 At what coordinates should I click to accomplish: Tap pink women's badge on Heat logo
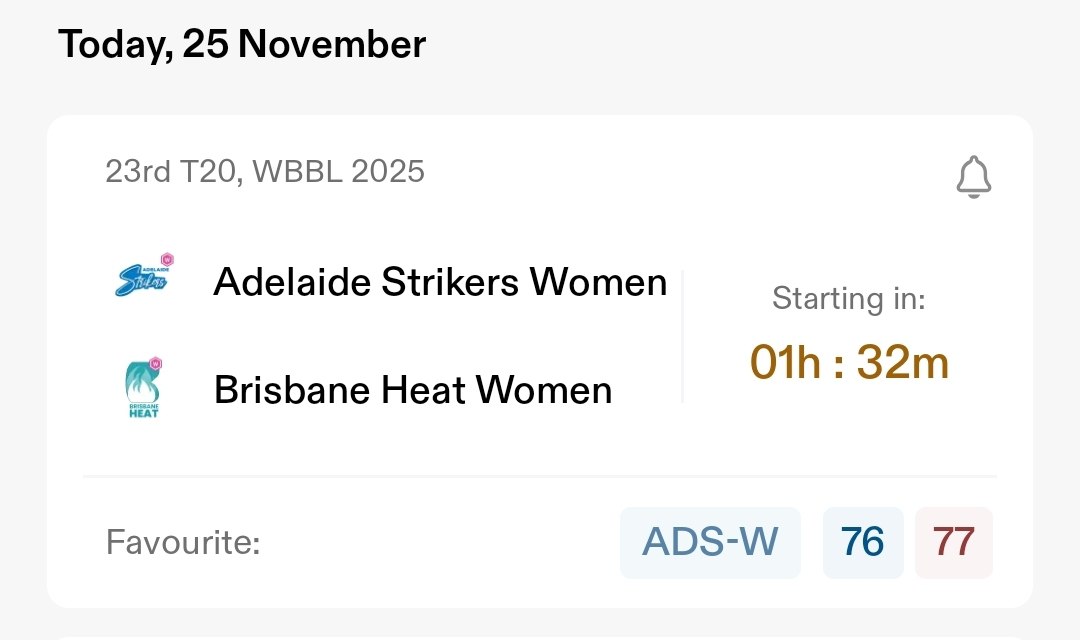(155, 364)
